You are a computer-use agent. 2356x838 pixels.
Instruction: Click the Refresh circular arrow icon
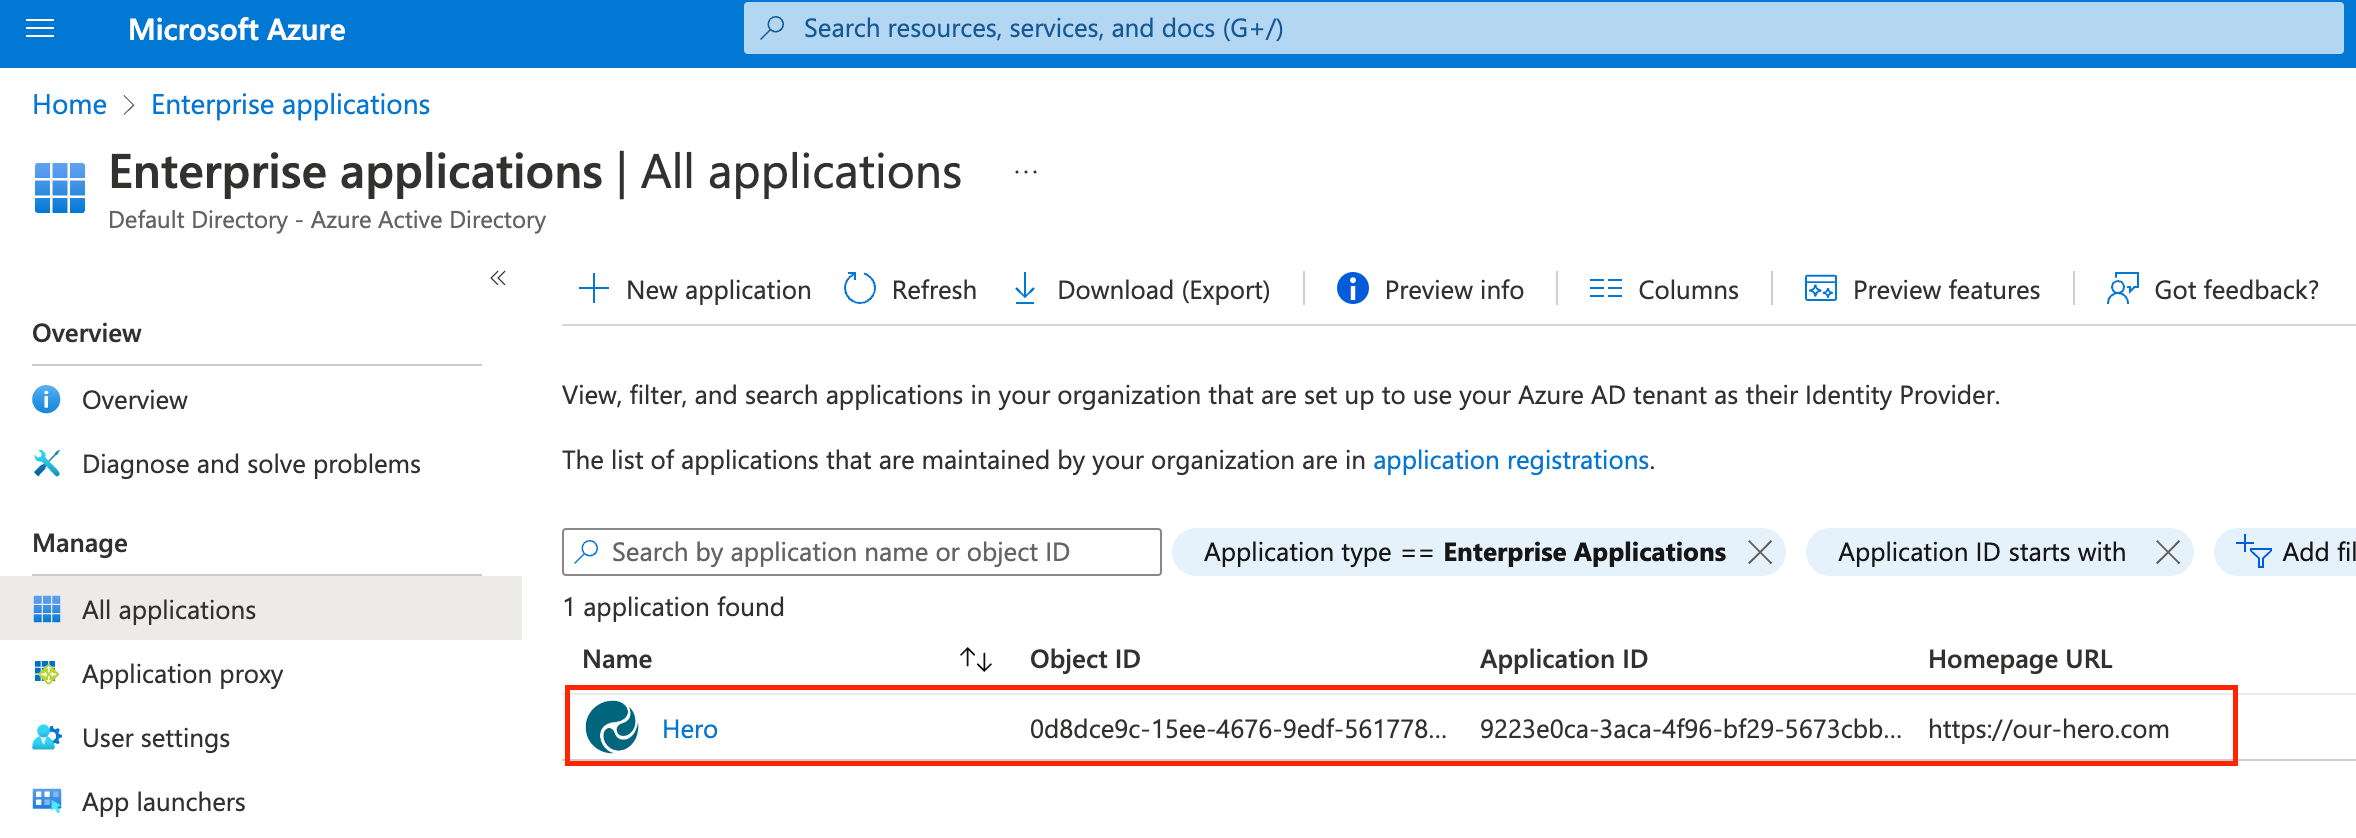[860, 289]
